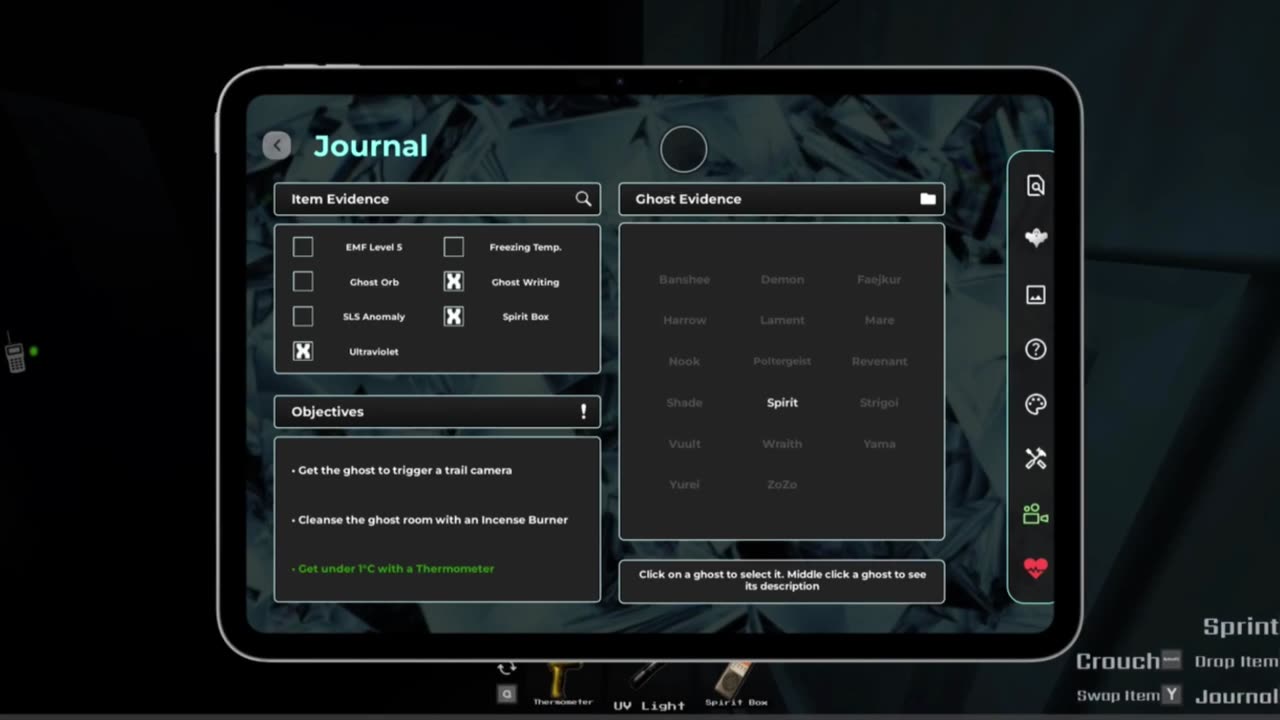The height and width of the screenshot is (720, 1280).
Task: Click the Ghost Evidence header bar
Action: (x=782, y=199)
